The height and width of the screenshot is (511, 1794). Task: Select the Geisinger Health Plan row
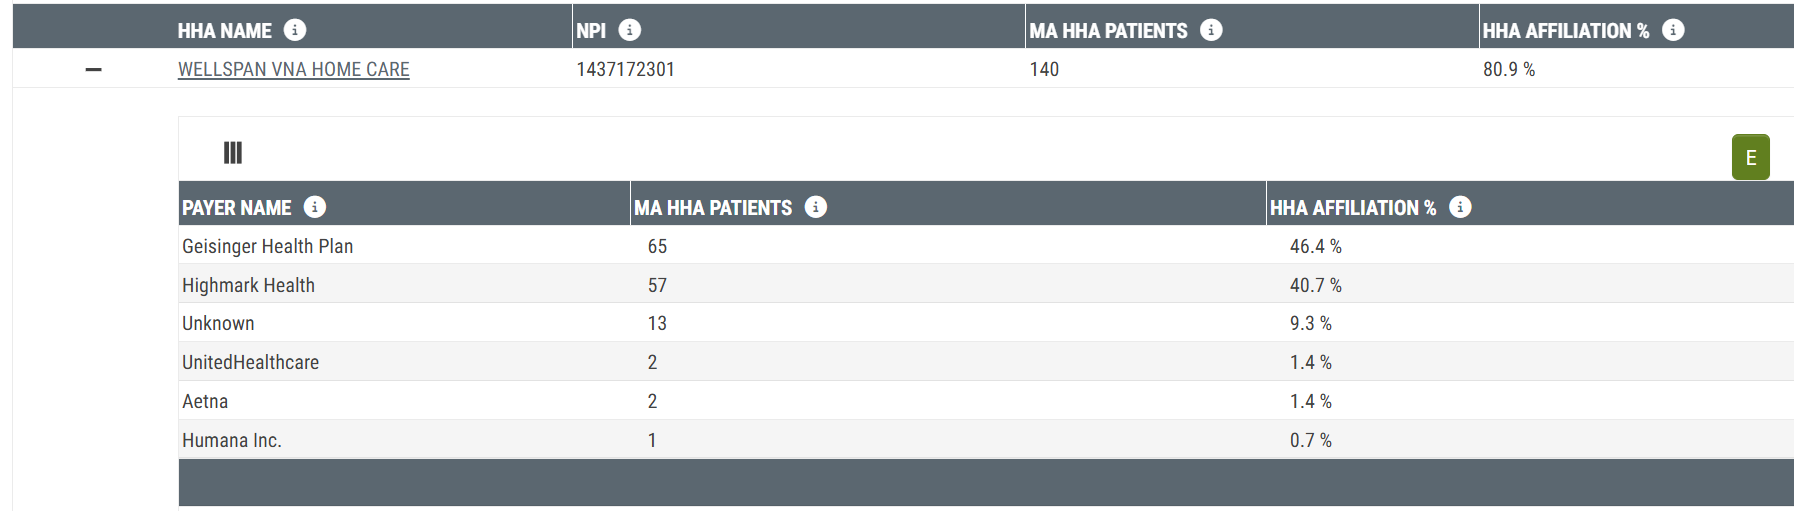[986, 245]
